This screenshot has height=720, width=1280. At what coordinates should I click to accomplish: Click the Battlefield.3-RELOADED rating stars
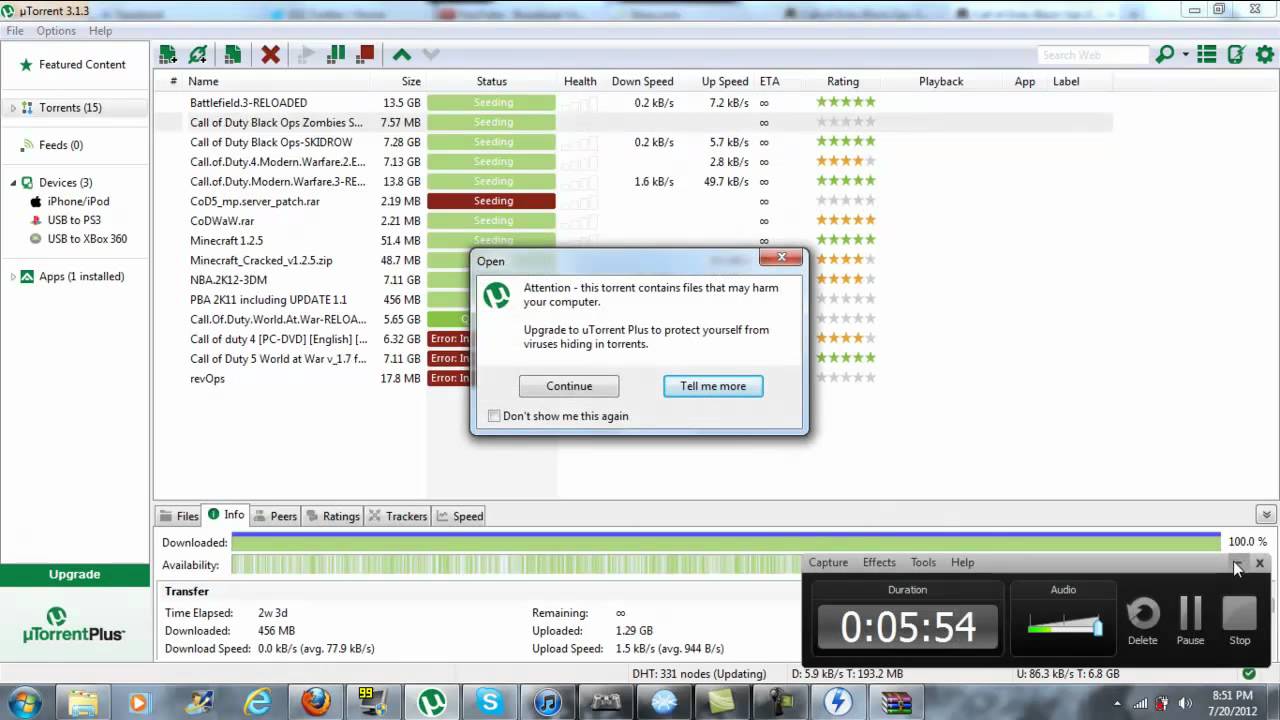[x=846, y=102]
